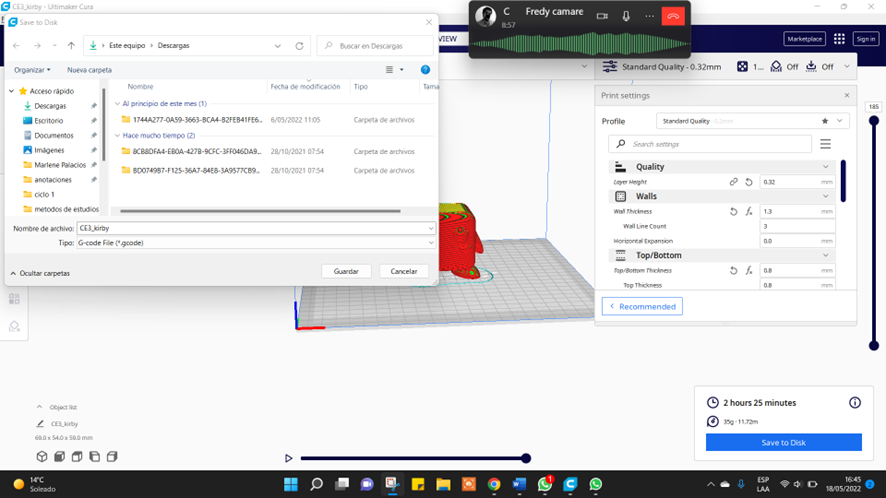Screen dimensions: 886x498
Task: Open Google Chrome from taskbar
Action: click(494, 484)
